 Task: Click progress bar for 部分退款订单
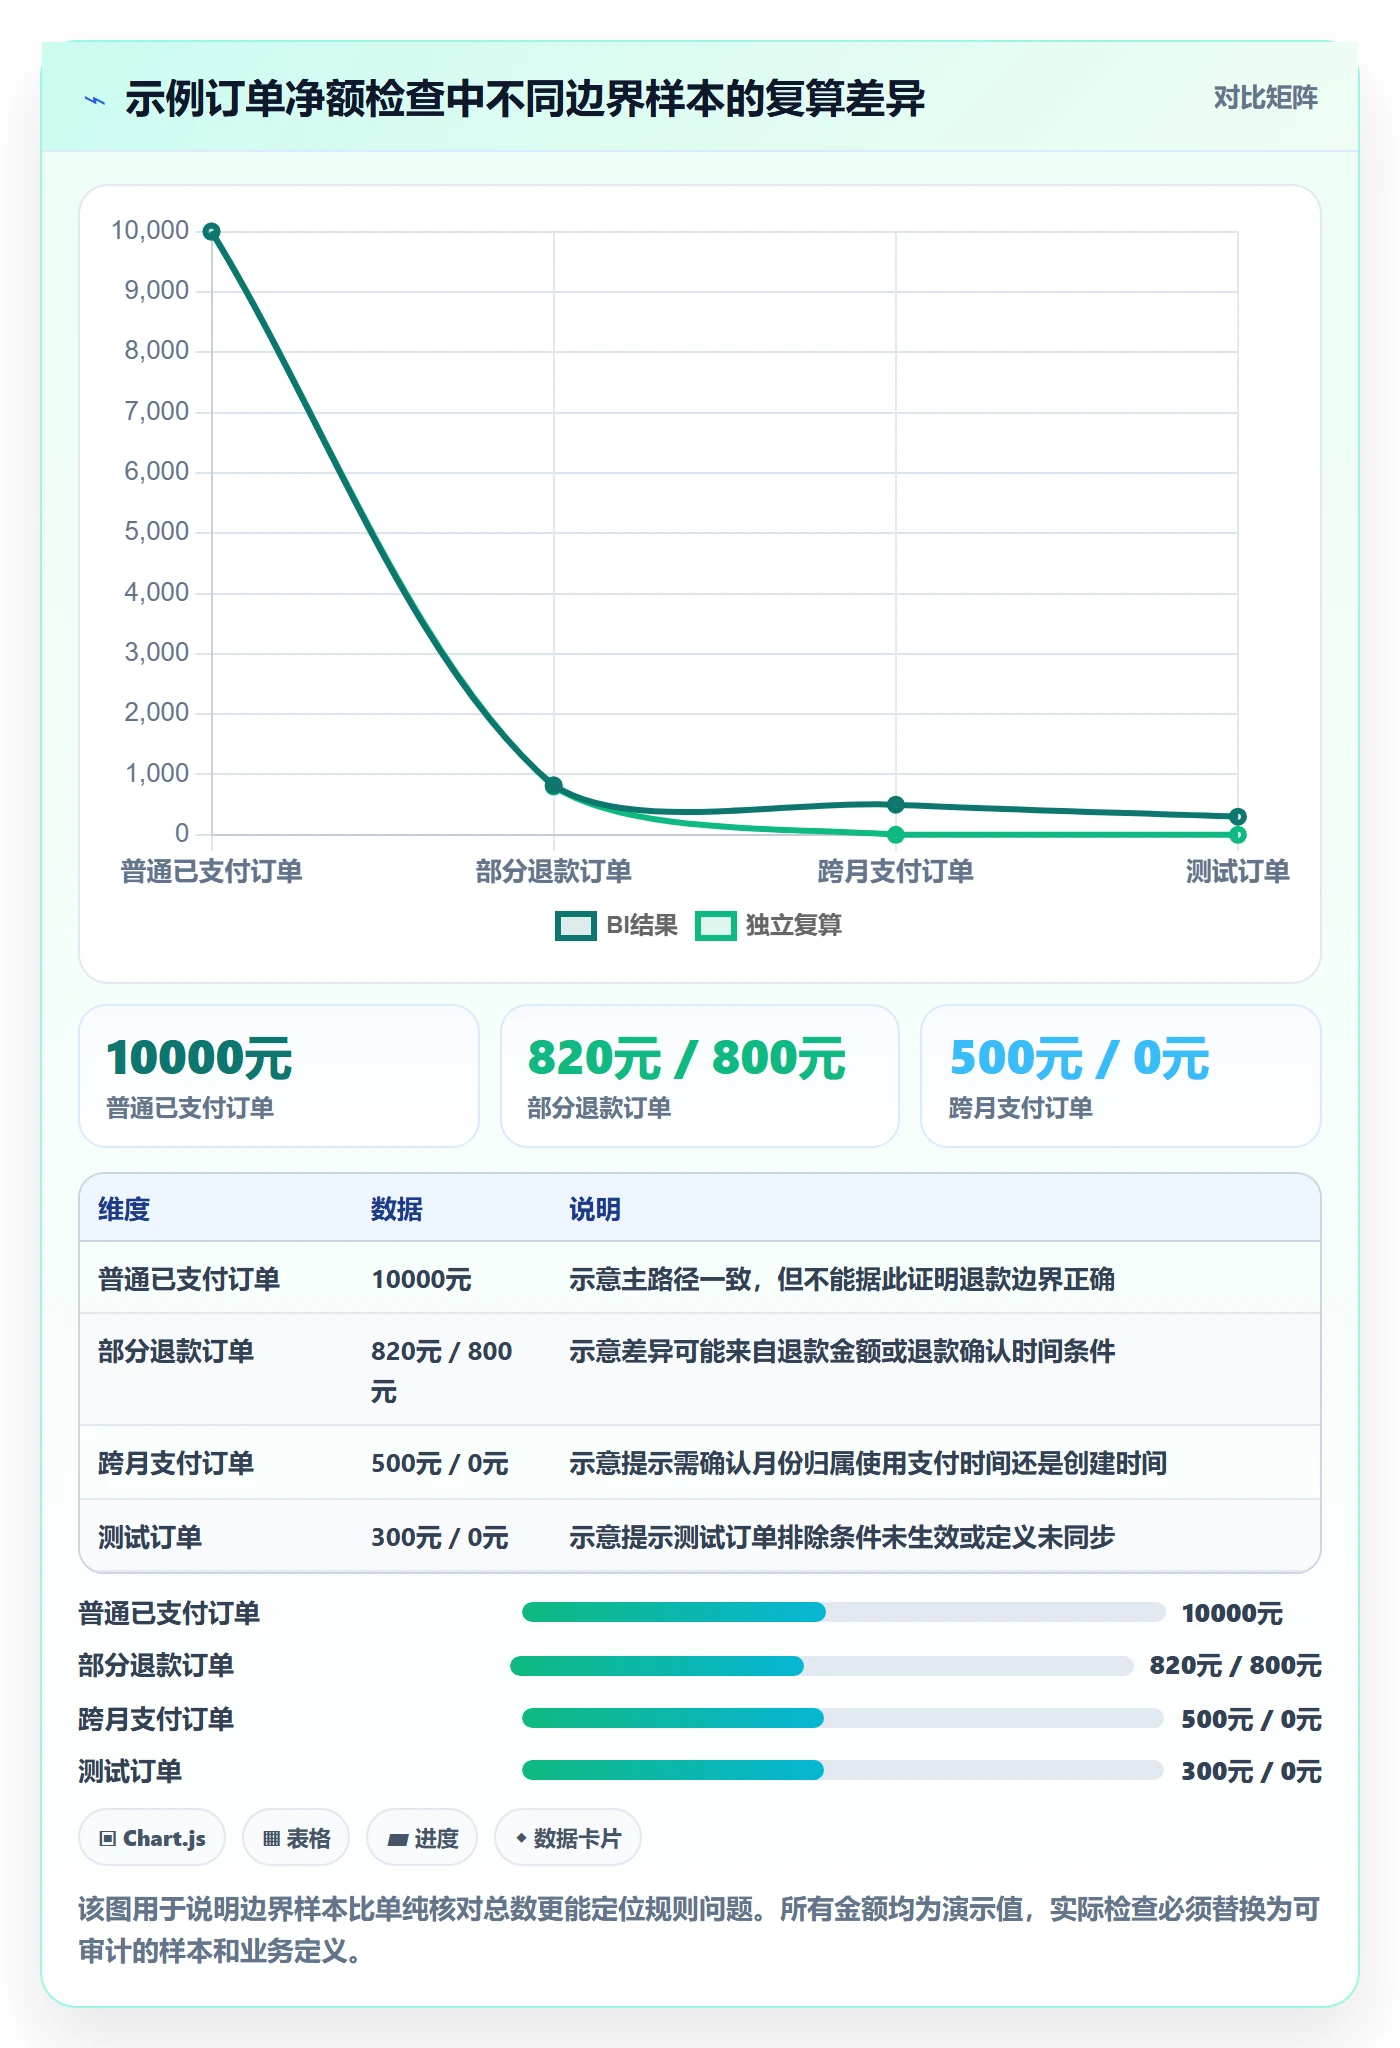point(822,1666)
